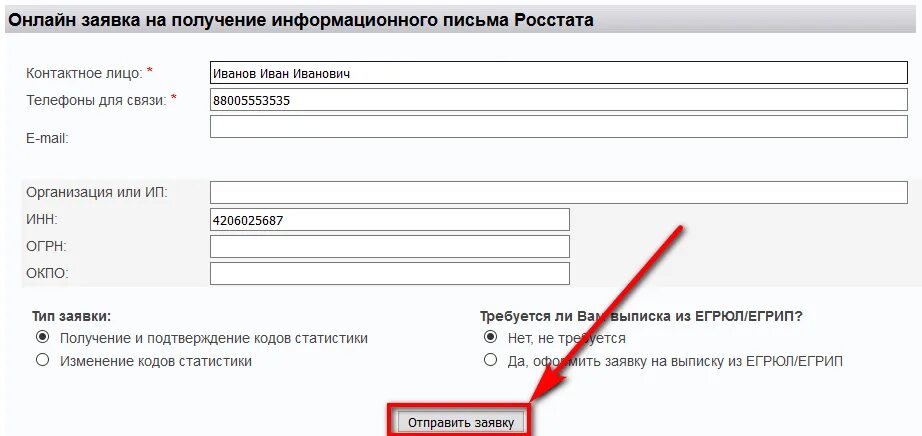Submit form with Отправить заявку button
The image size is (922, 436).
(x=461, y=422)
